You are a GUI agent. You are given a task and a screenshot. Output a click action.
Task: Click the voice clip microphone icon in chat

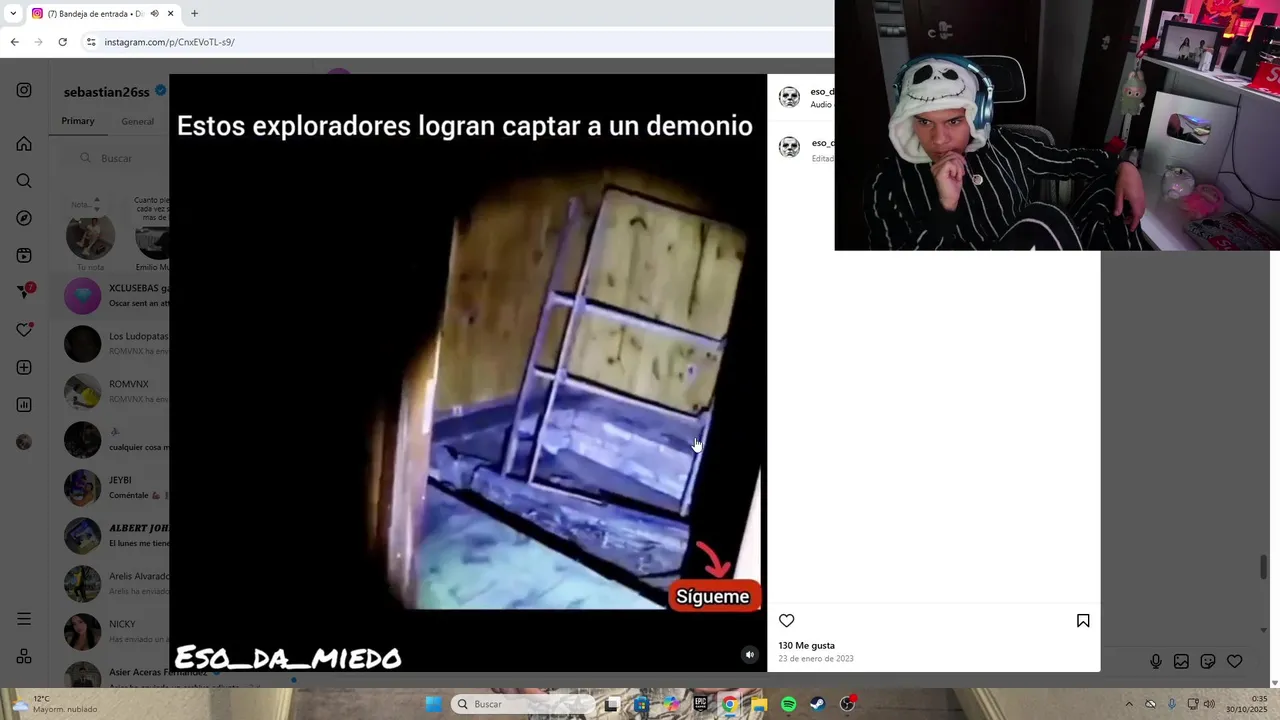point(1156,661)
